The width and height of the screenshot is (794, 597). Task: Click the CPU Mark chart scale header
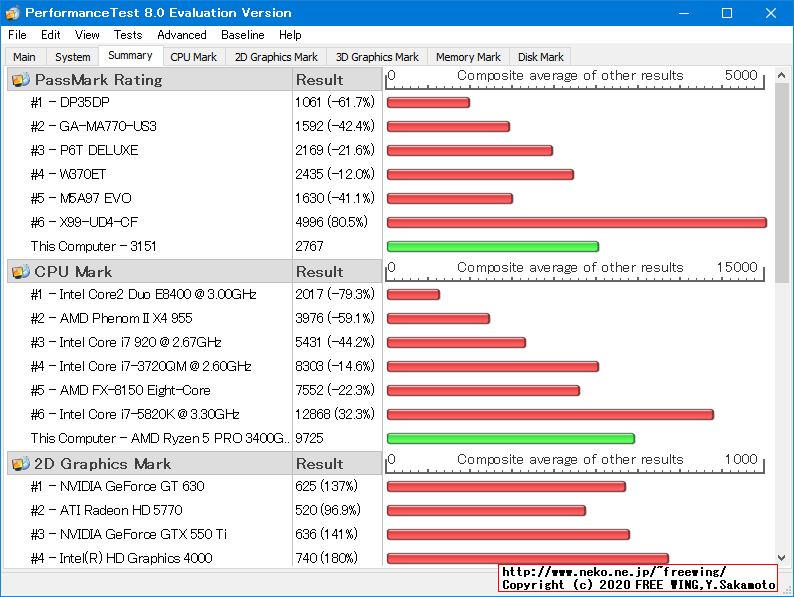coord(575,271)
